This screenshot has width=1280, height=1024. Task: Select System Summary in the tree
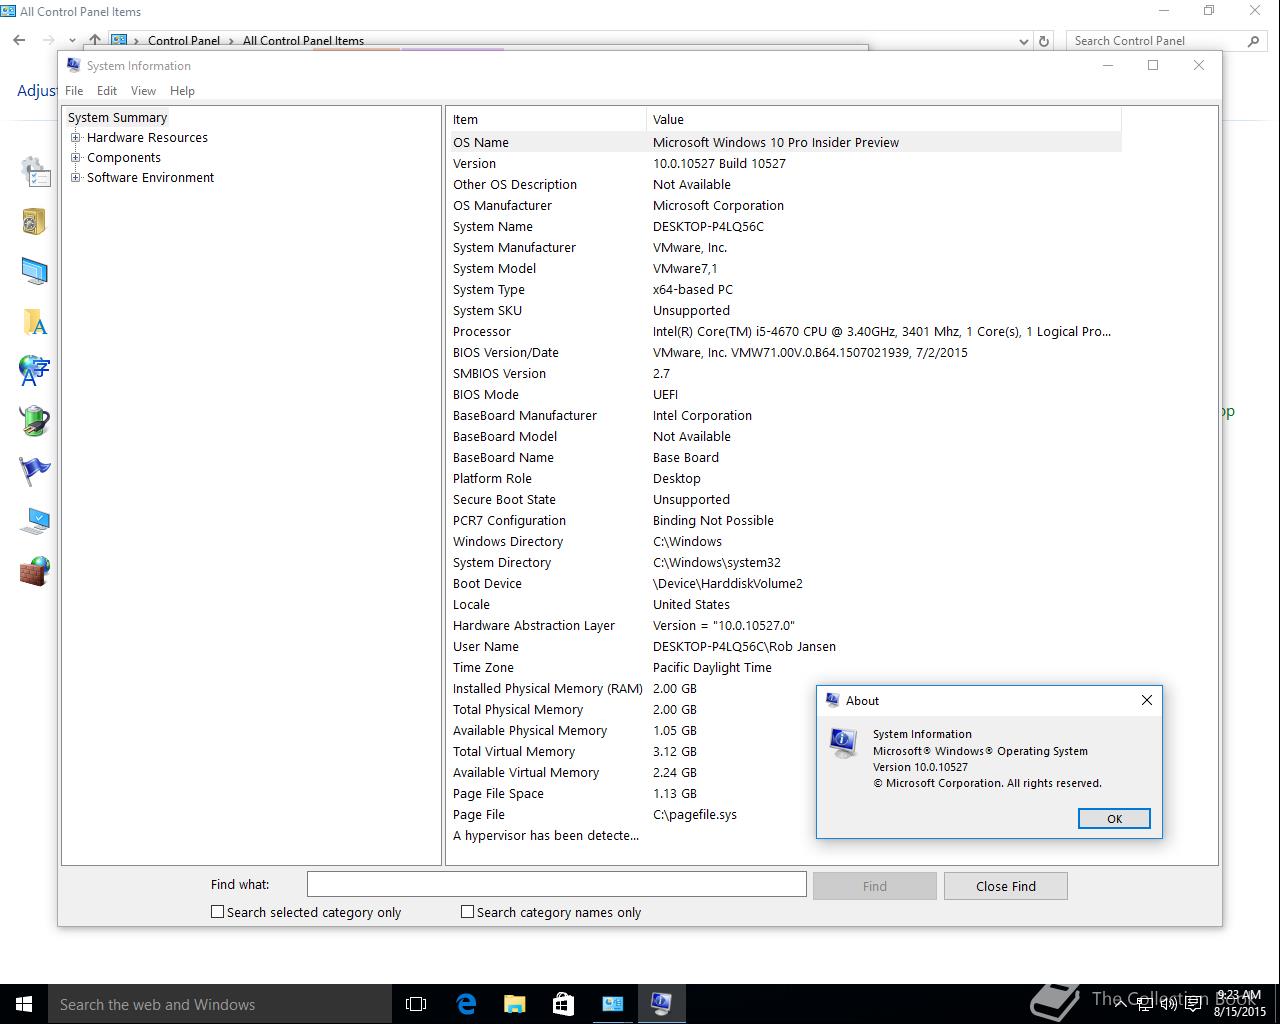click(117, 118)
